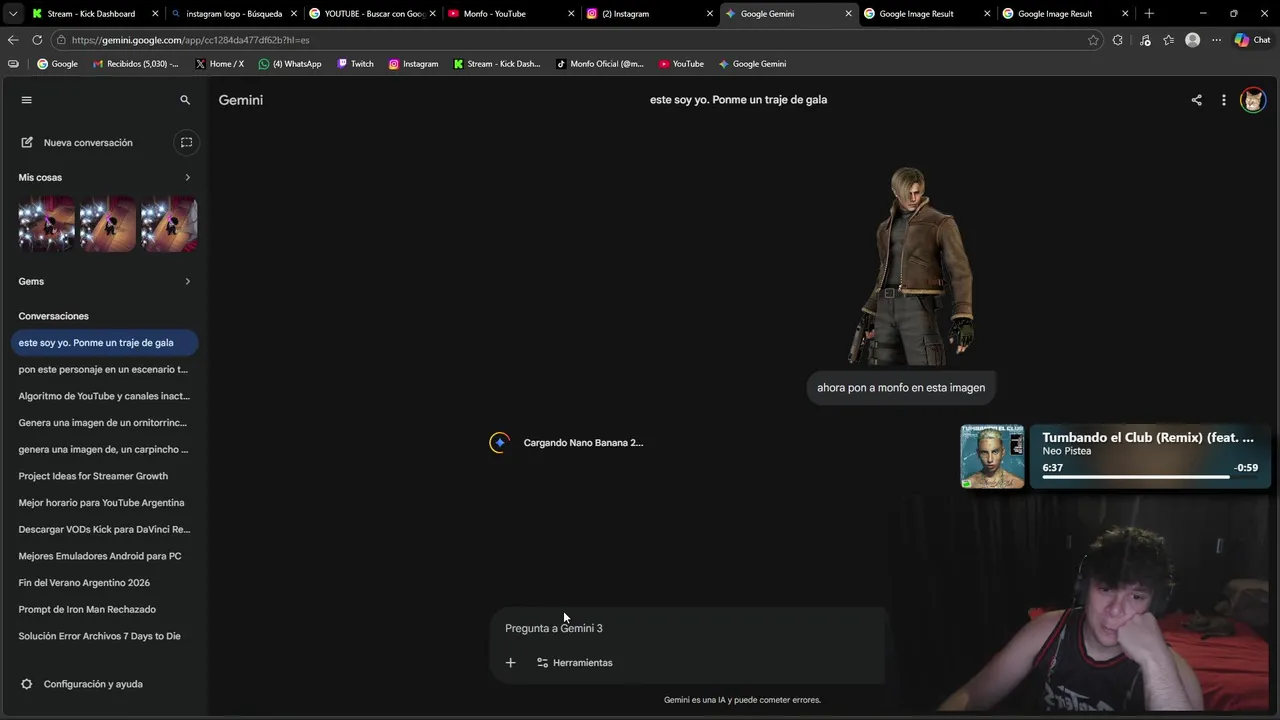Open the Monfo Oficial TikTok bookmark

(599, 64)
